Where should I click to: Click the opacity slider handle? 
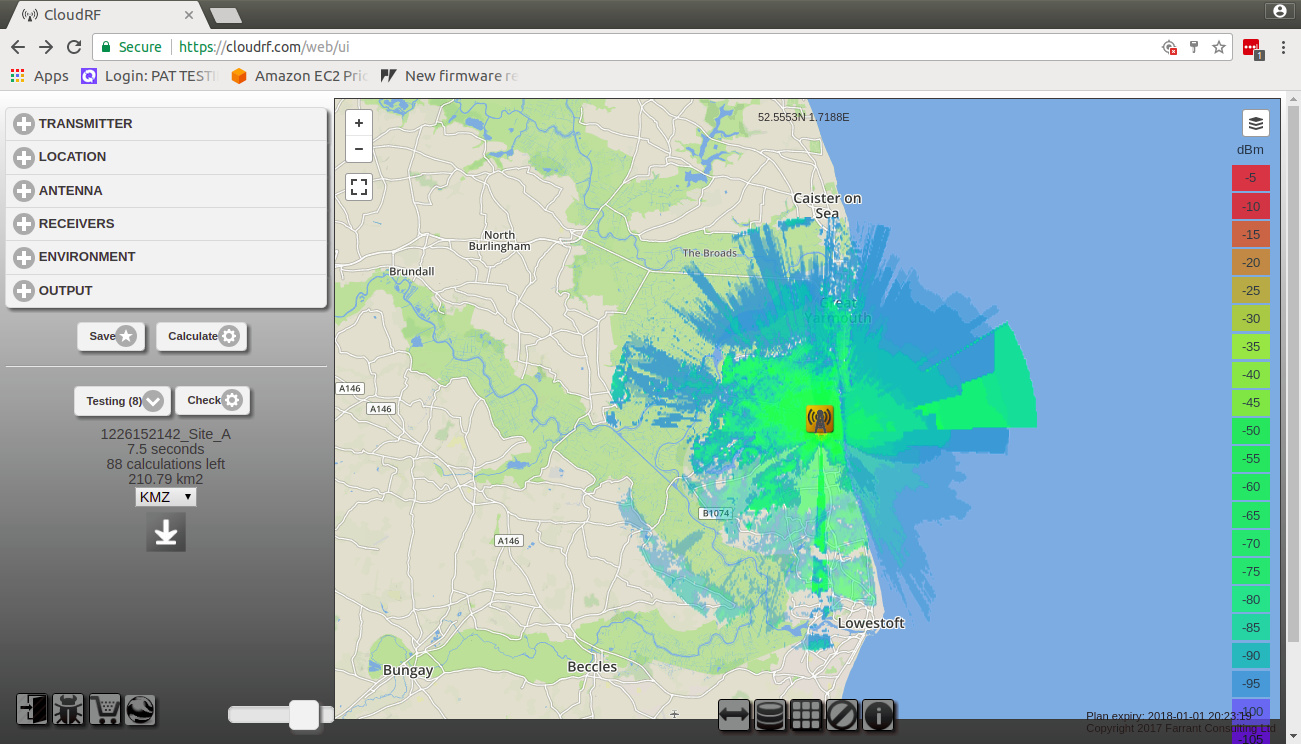(x=304, y=714)
